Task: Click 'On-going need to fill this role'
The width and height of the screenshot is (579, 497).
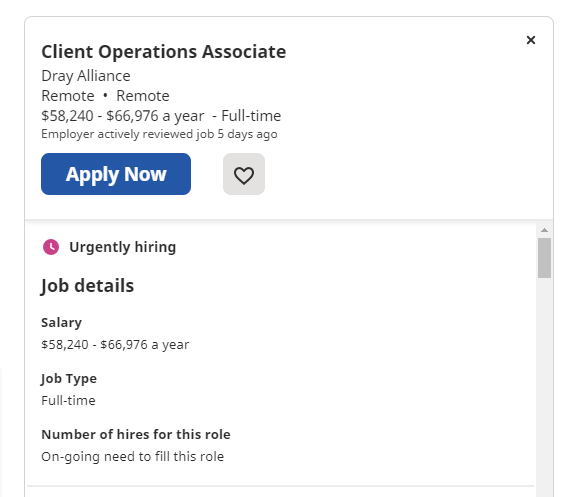Action: point(133,457)
